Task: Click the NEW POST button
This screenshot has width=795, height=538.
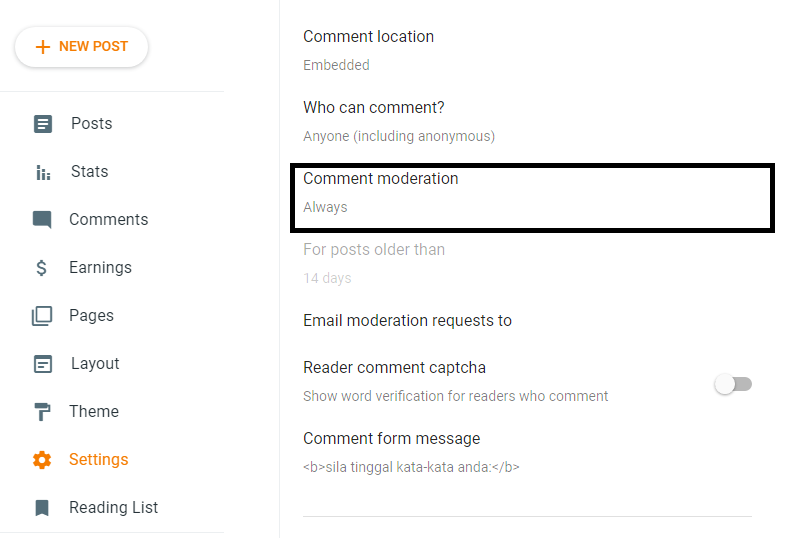Action: (82, 47)
